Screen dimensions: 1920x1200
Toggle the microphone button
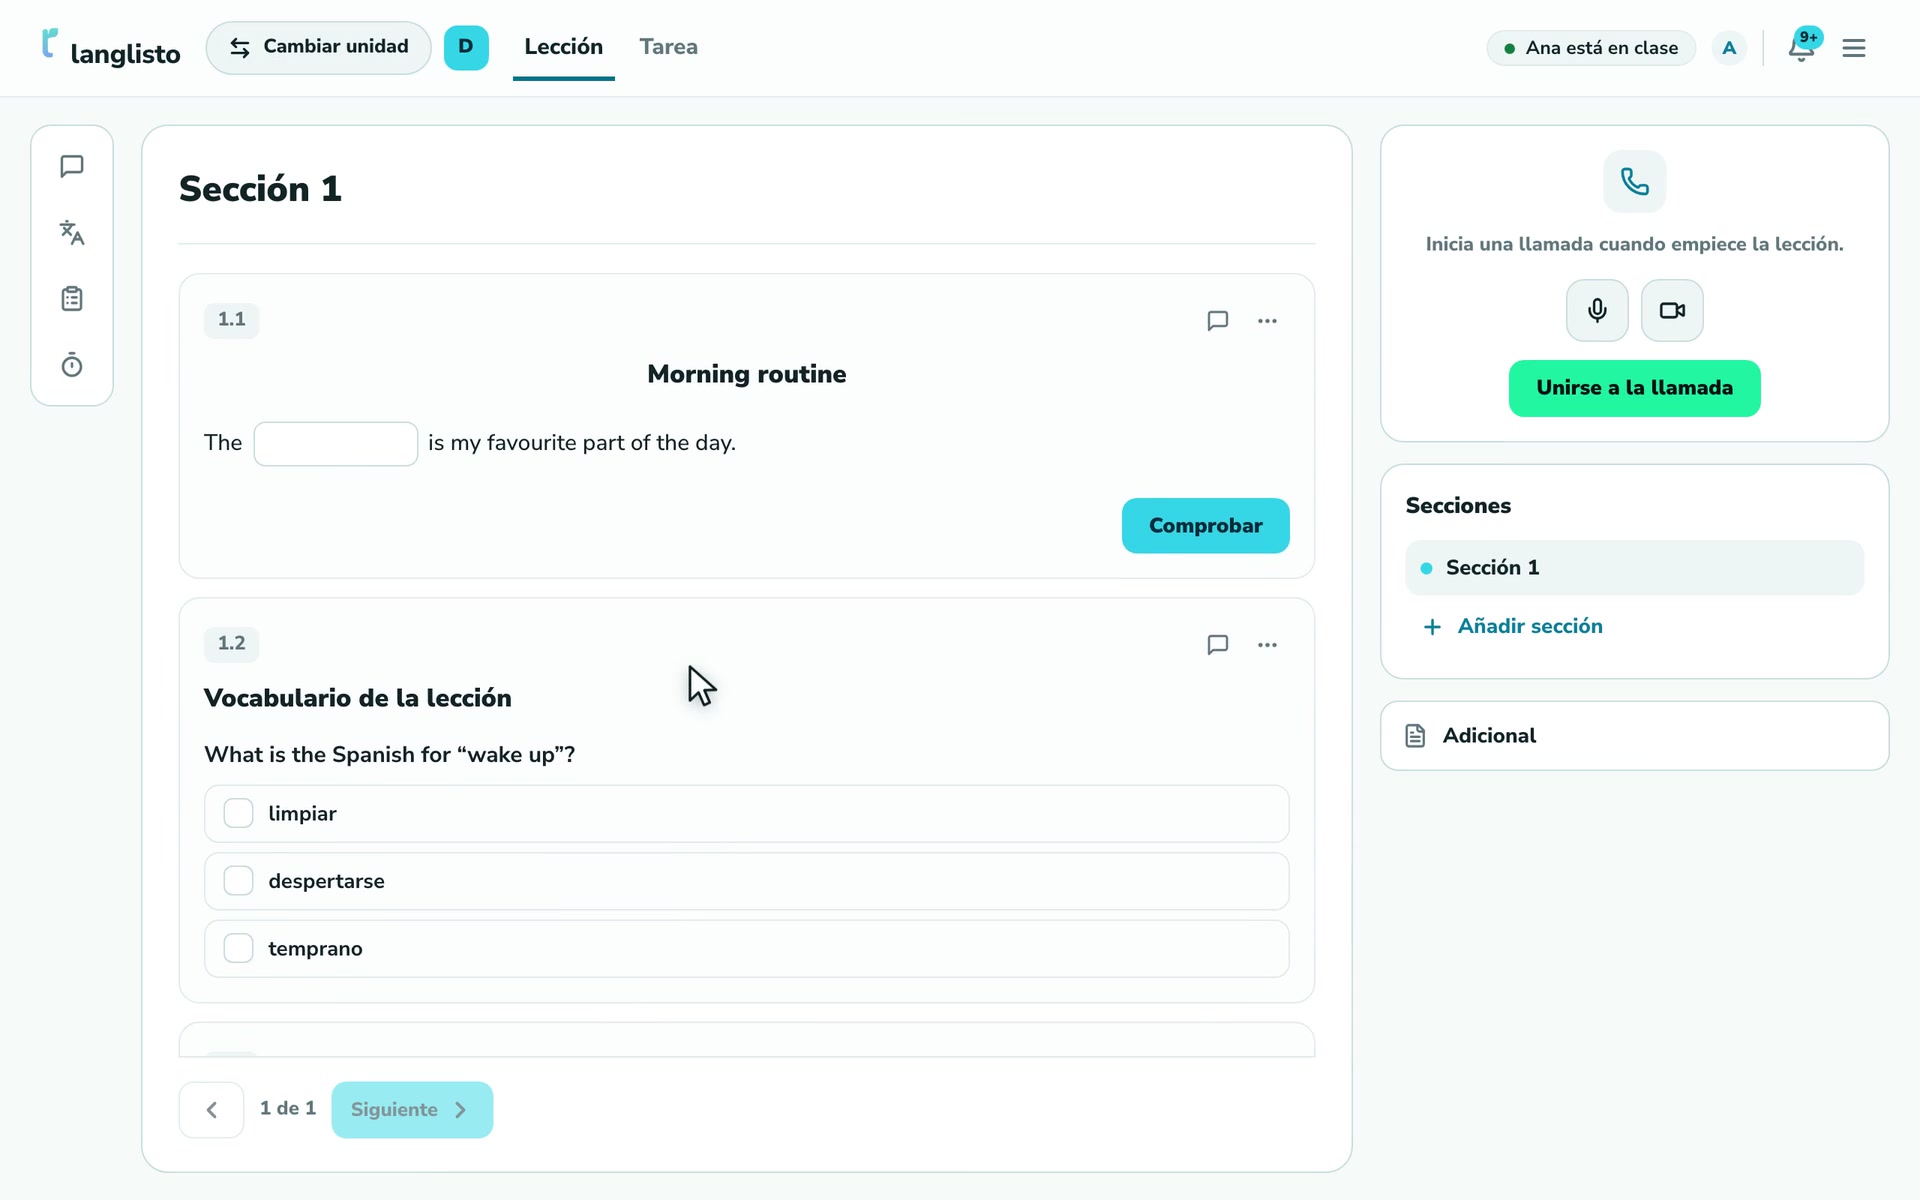click(1597, 310)
